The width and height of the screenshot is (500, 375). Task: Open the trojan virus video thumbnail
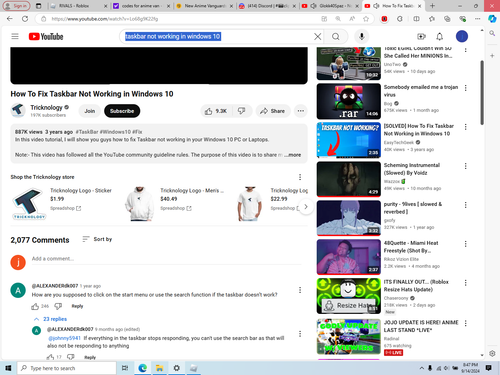click(349, 101)
